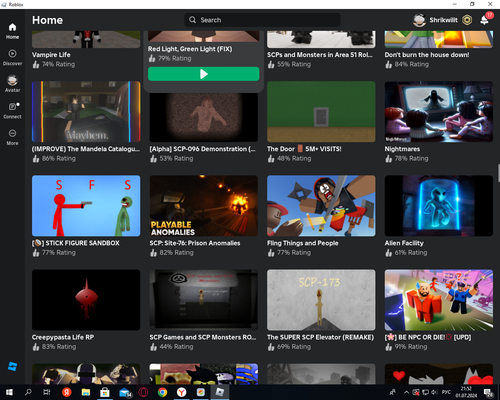Open Windows taskbar search
This screenshot has width=500, height=400.
pyautogui.click(x=28, y=392)
